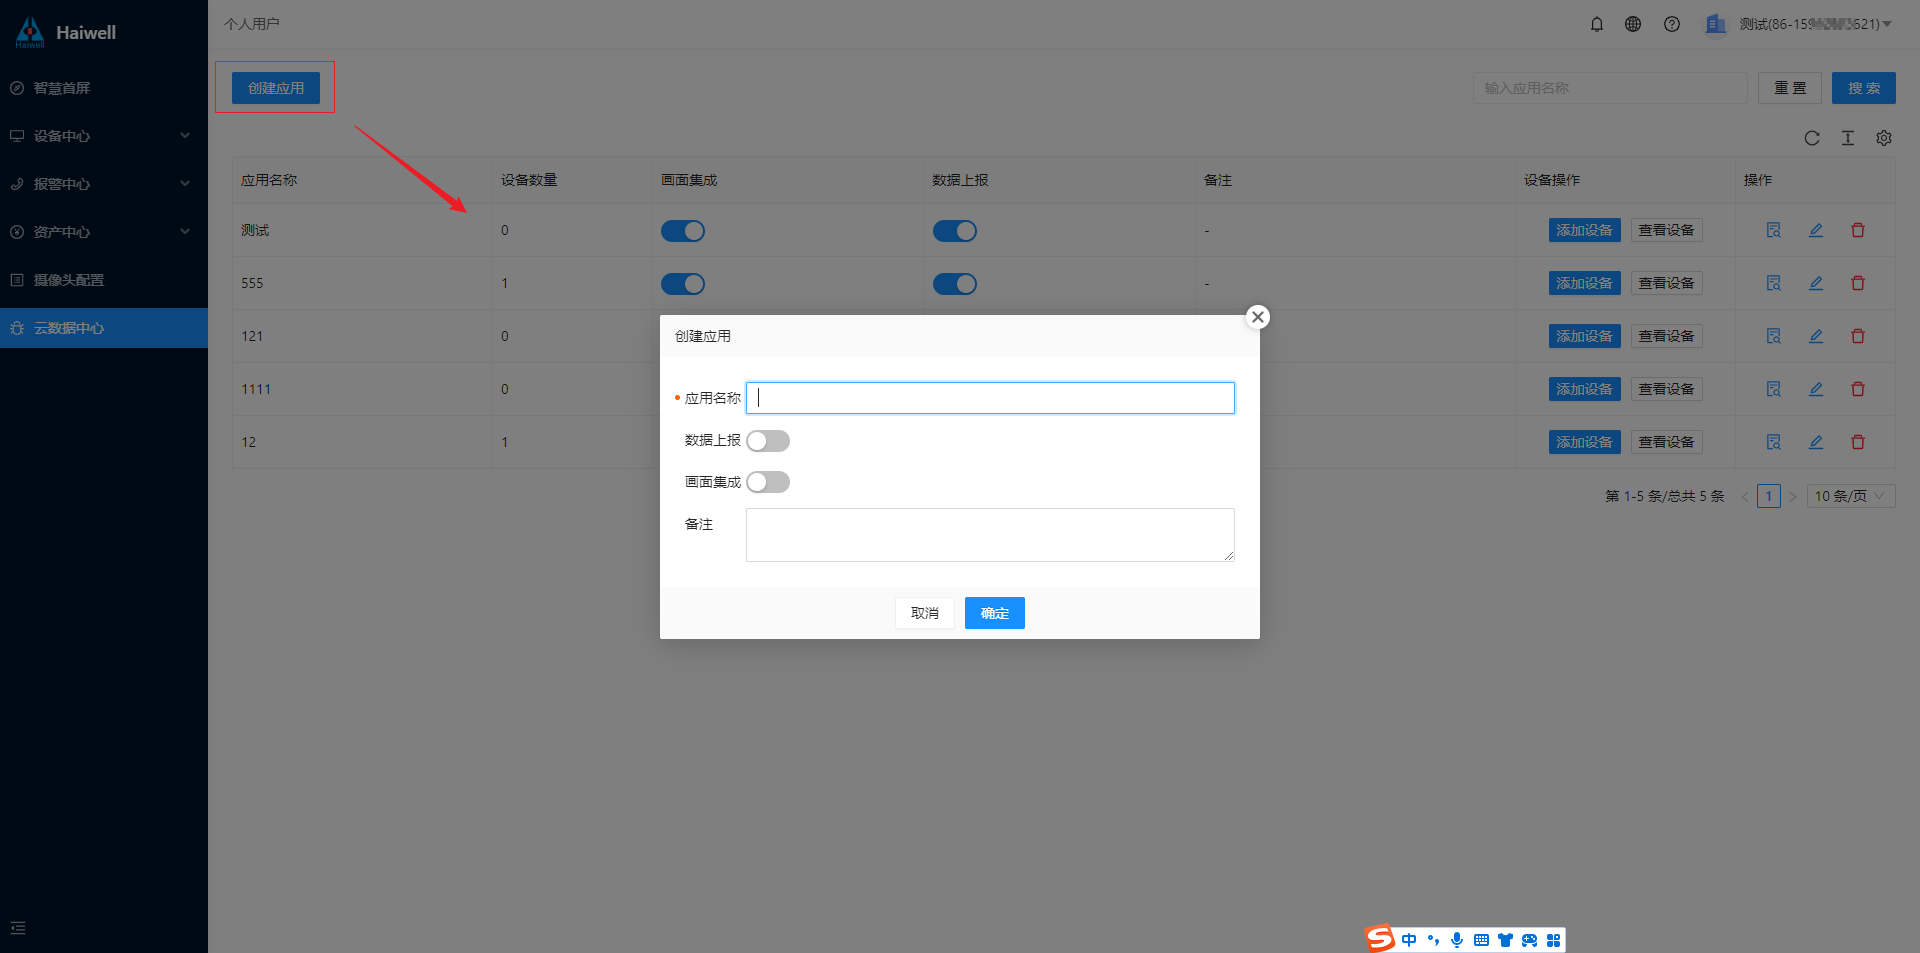Expand 资产中心 sidebar menu
Image resolution: width=1920 pixels, height=953 pixels.
[104, 232]
